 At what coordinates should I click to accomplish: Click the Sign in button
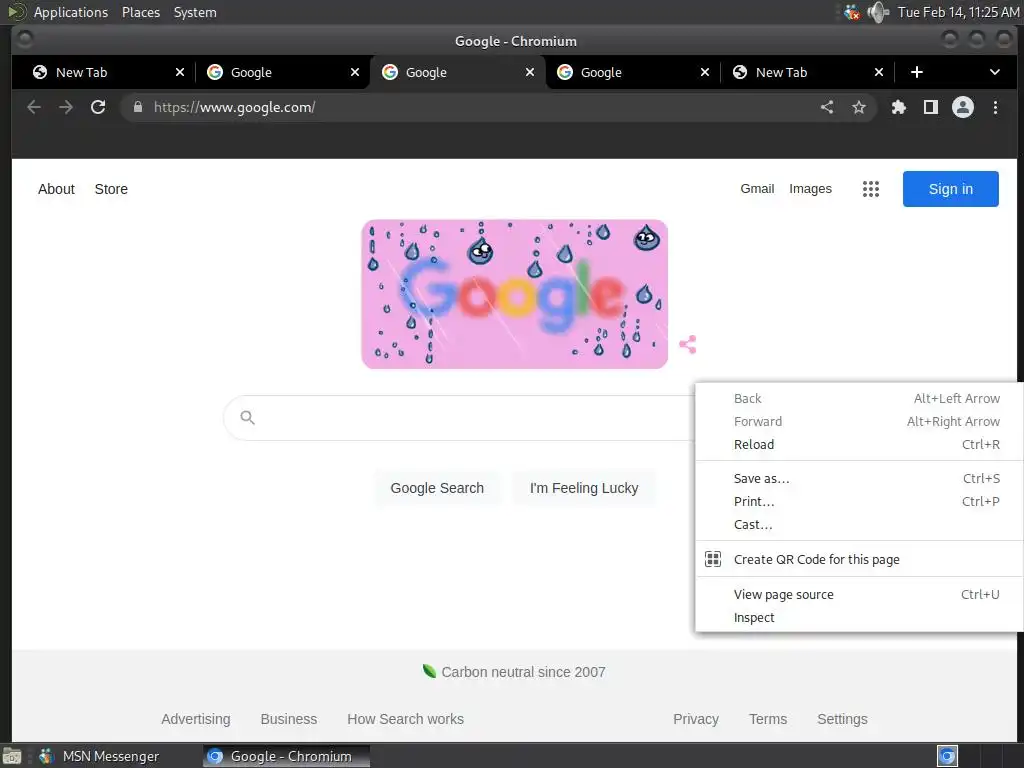coord(950,189)
